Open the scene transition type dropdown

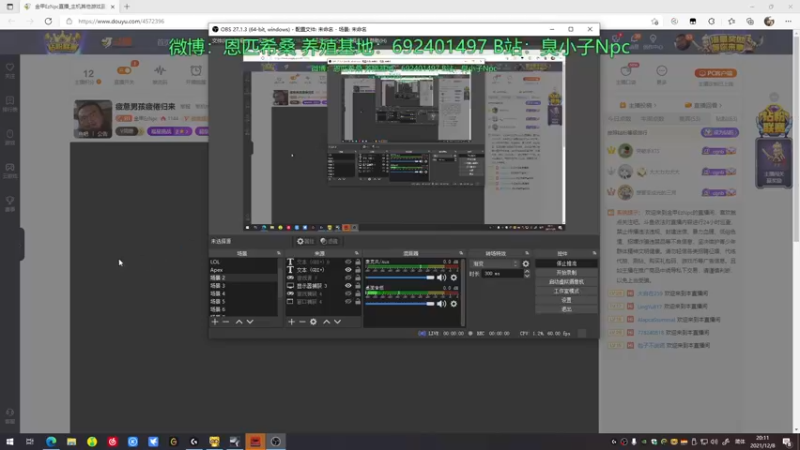click(x=495, y=264)
